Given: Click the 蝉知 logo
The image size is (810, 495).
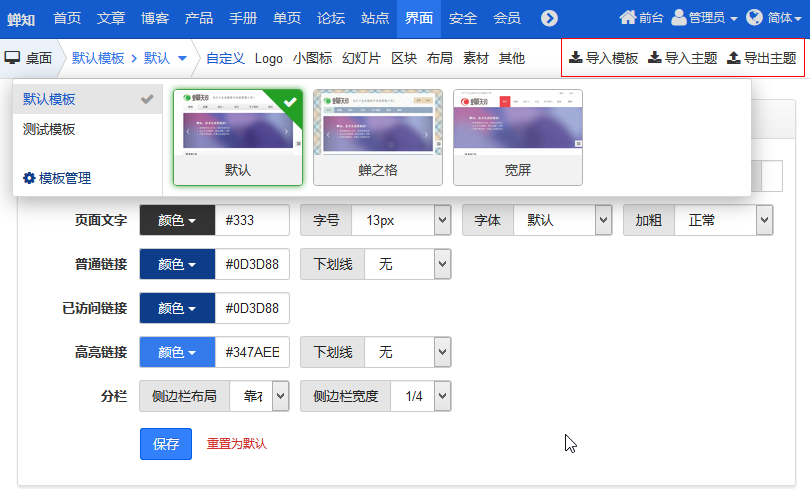Looking at the screenshot, I should point(21,20).
